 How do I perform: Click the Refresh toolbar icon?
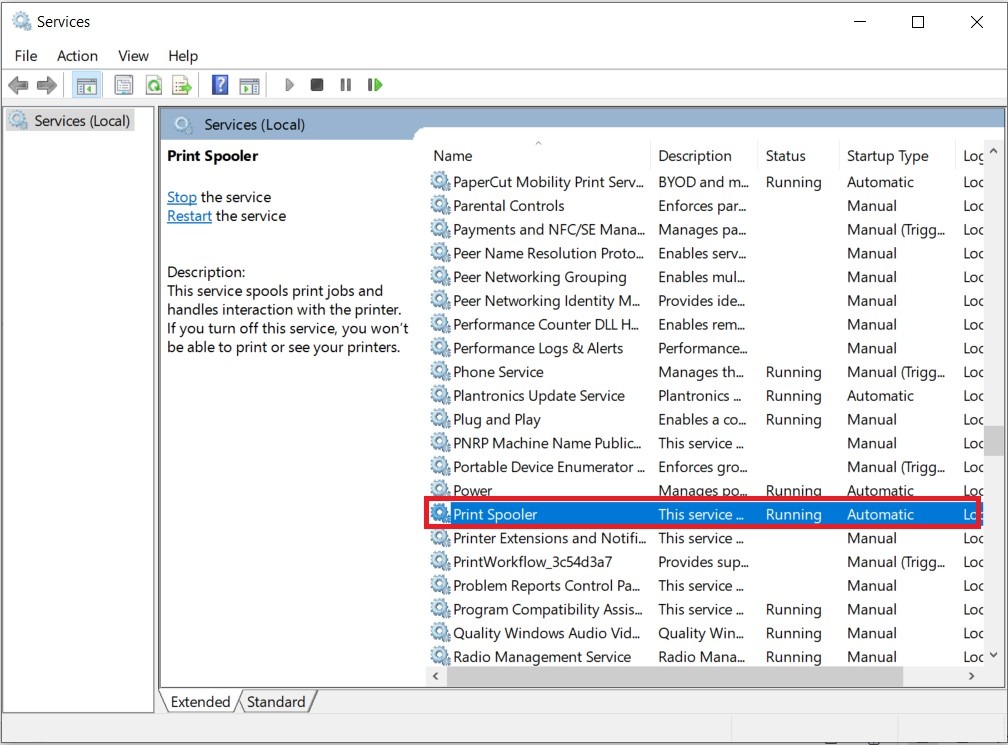coord(153,85)
